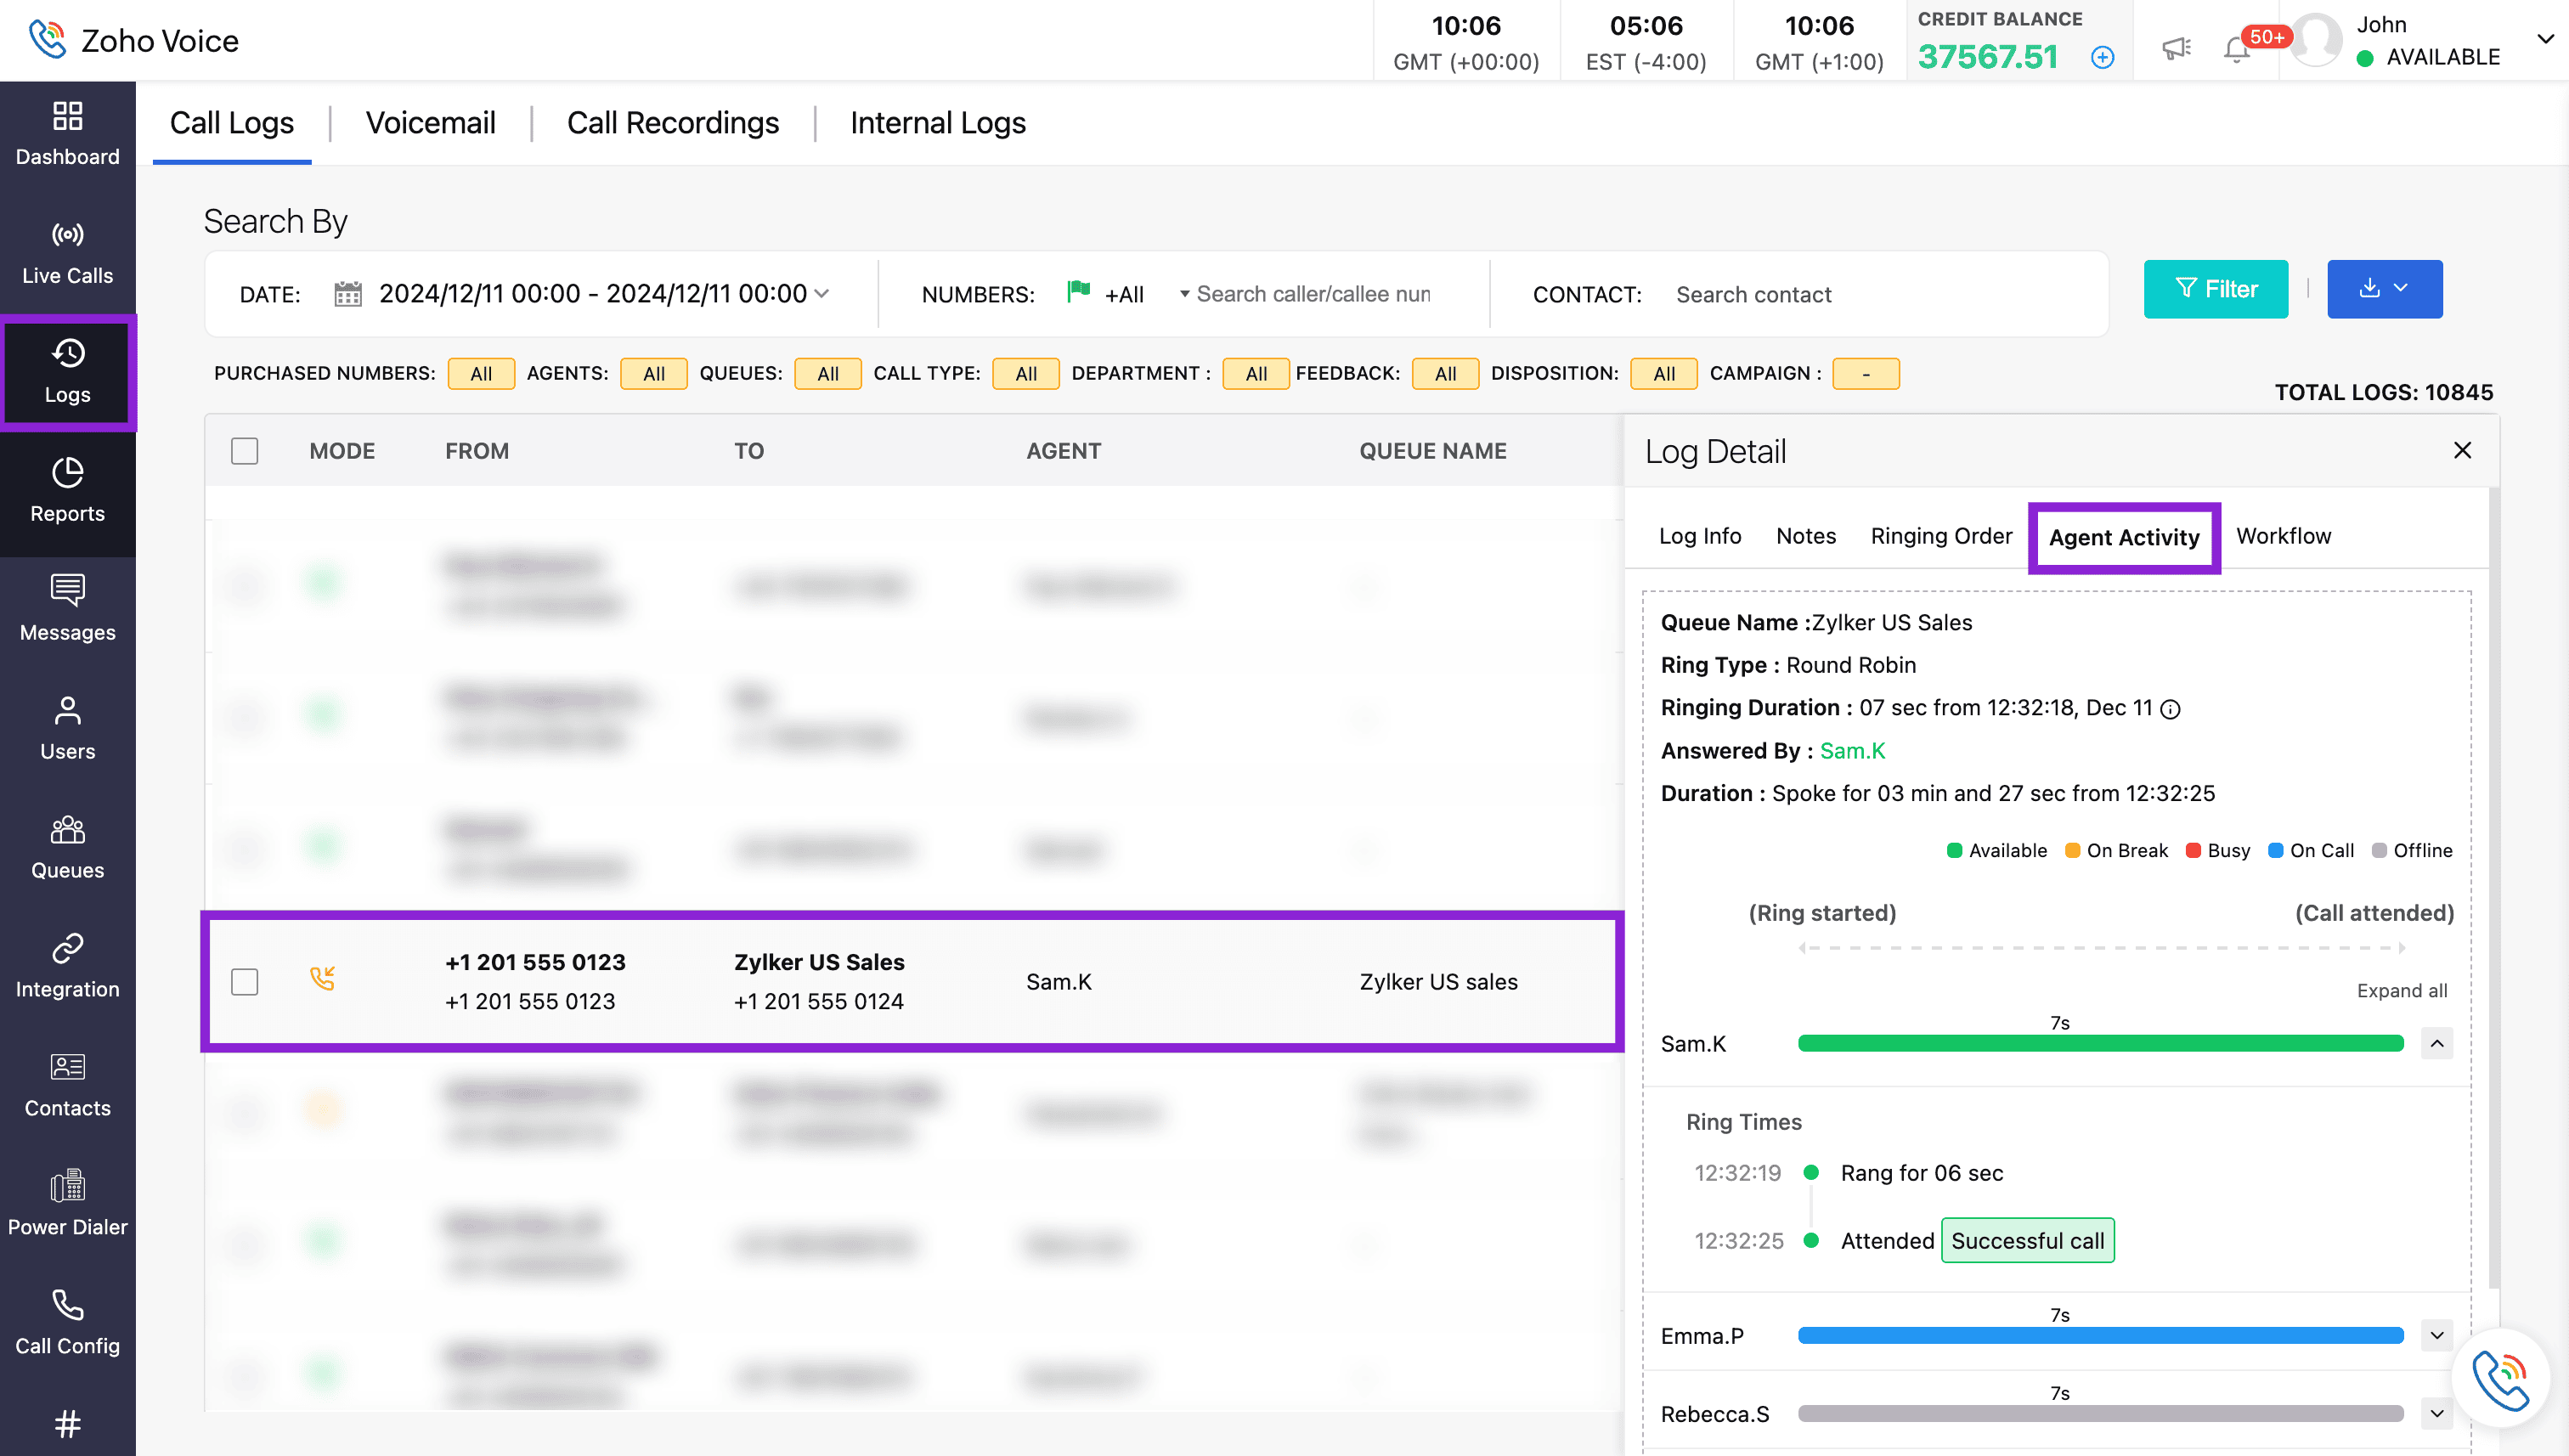Collapse Sam.K's agent activity details
This screenshot has width=2569, height=1456.
2437,1043
